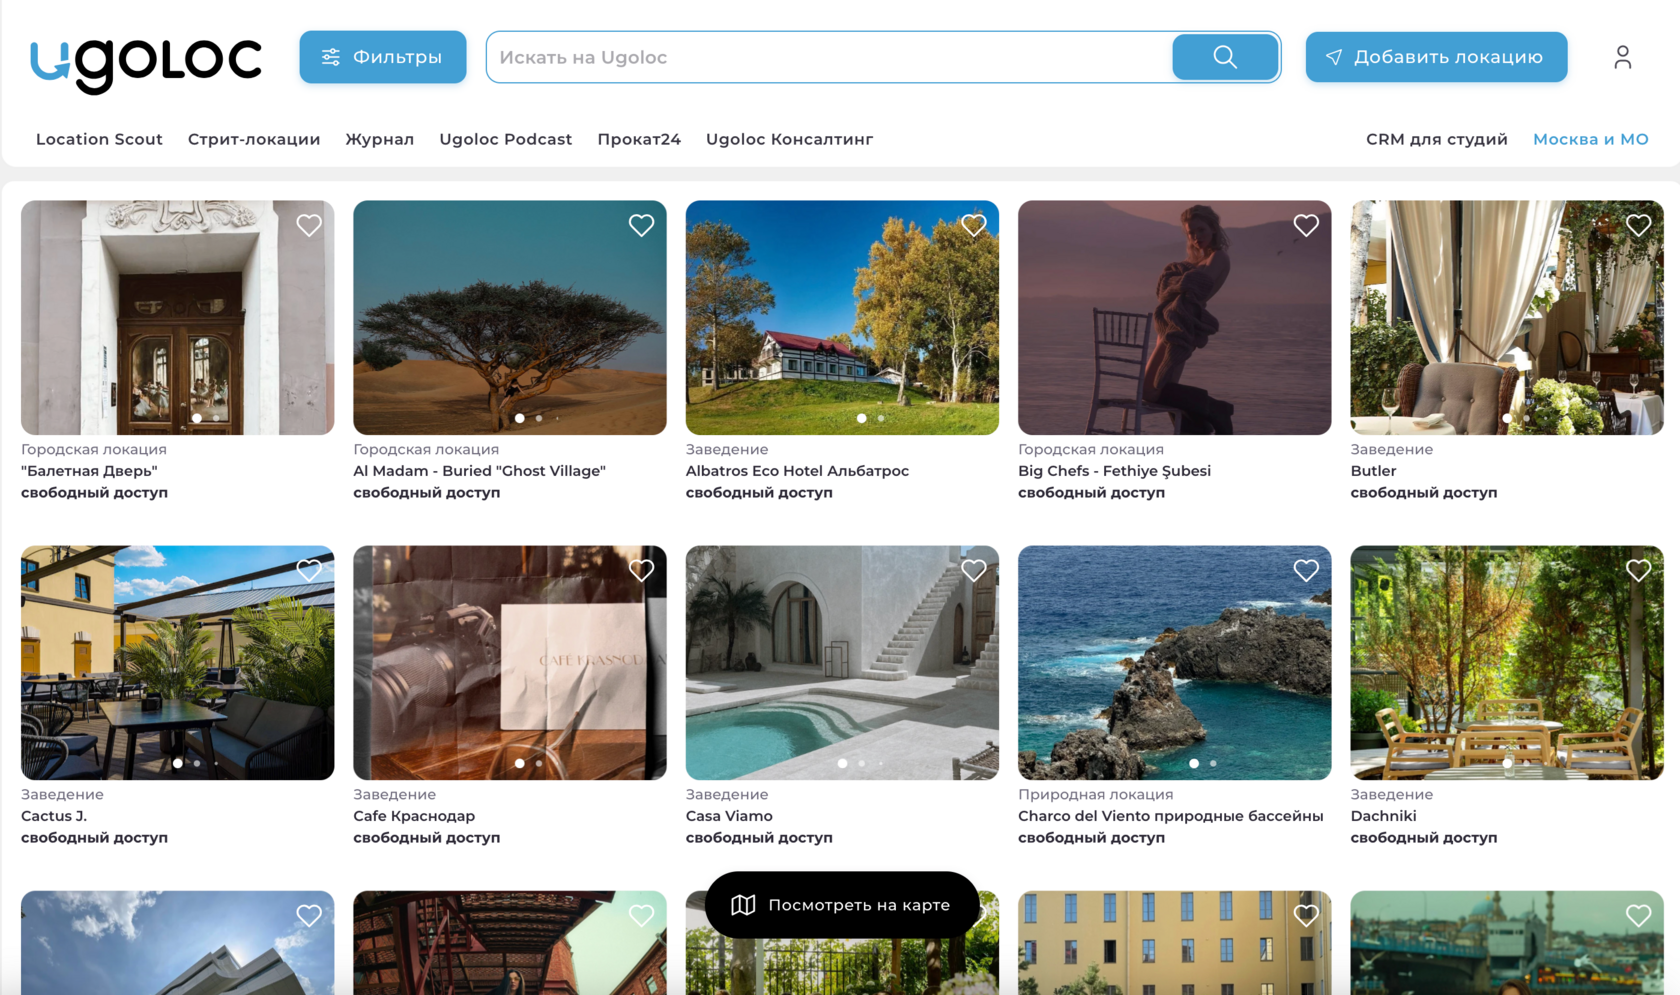Focus the Искать на Ugoloc search field
This screenshot has width=1680, height=995.
pyautogui.click(x=829, y=57)
